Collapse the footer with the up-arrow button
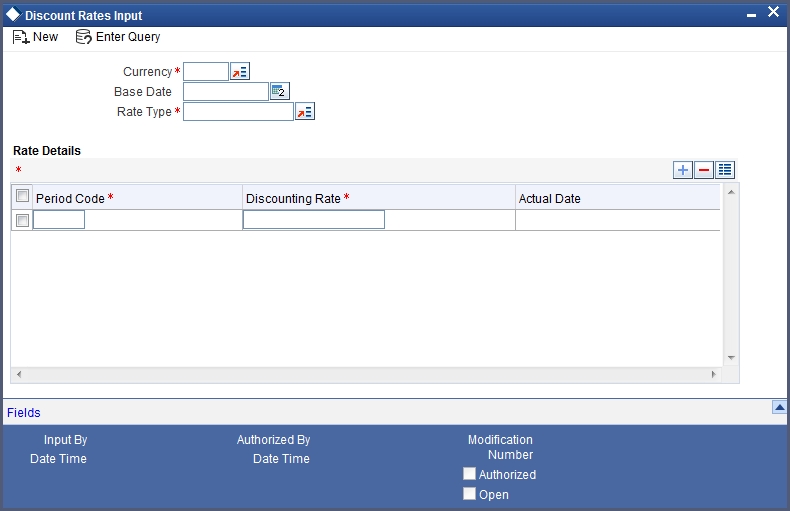This screenshot has height=511, width=790. pos(779,407)
